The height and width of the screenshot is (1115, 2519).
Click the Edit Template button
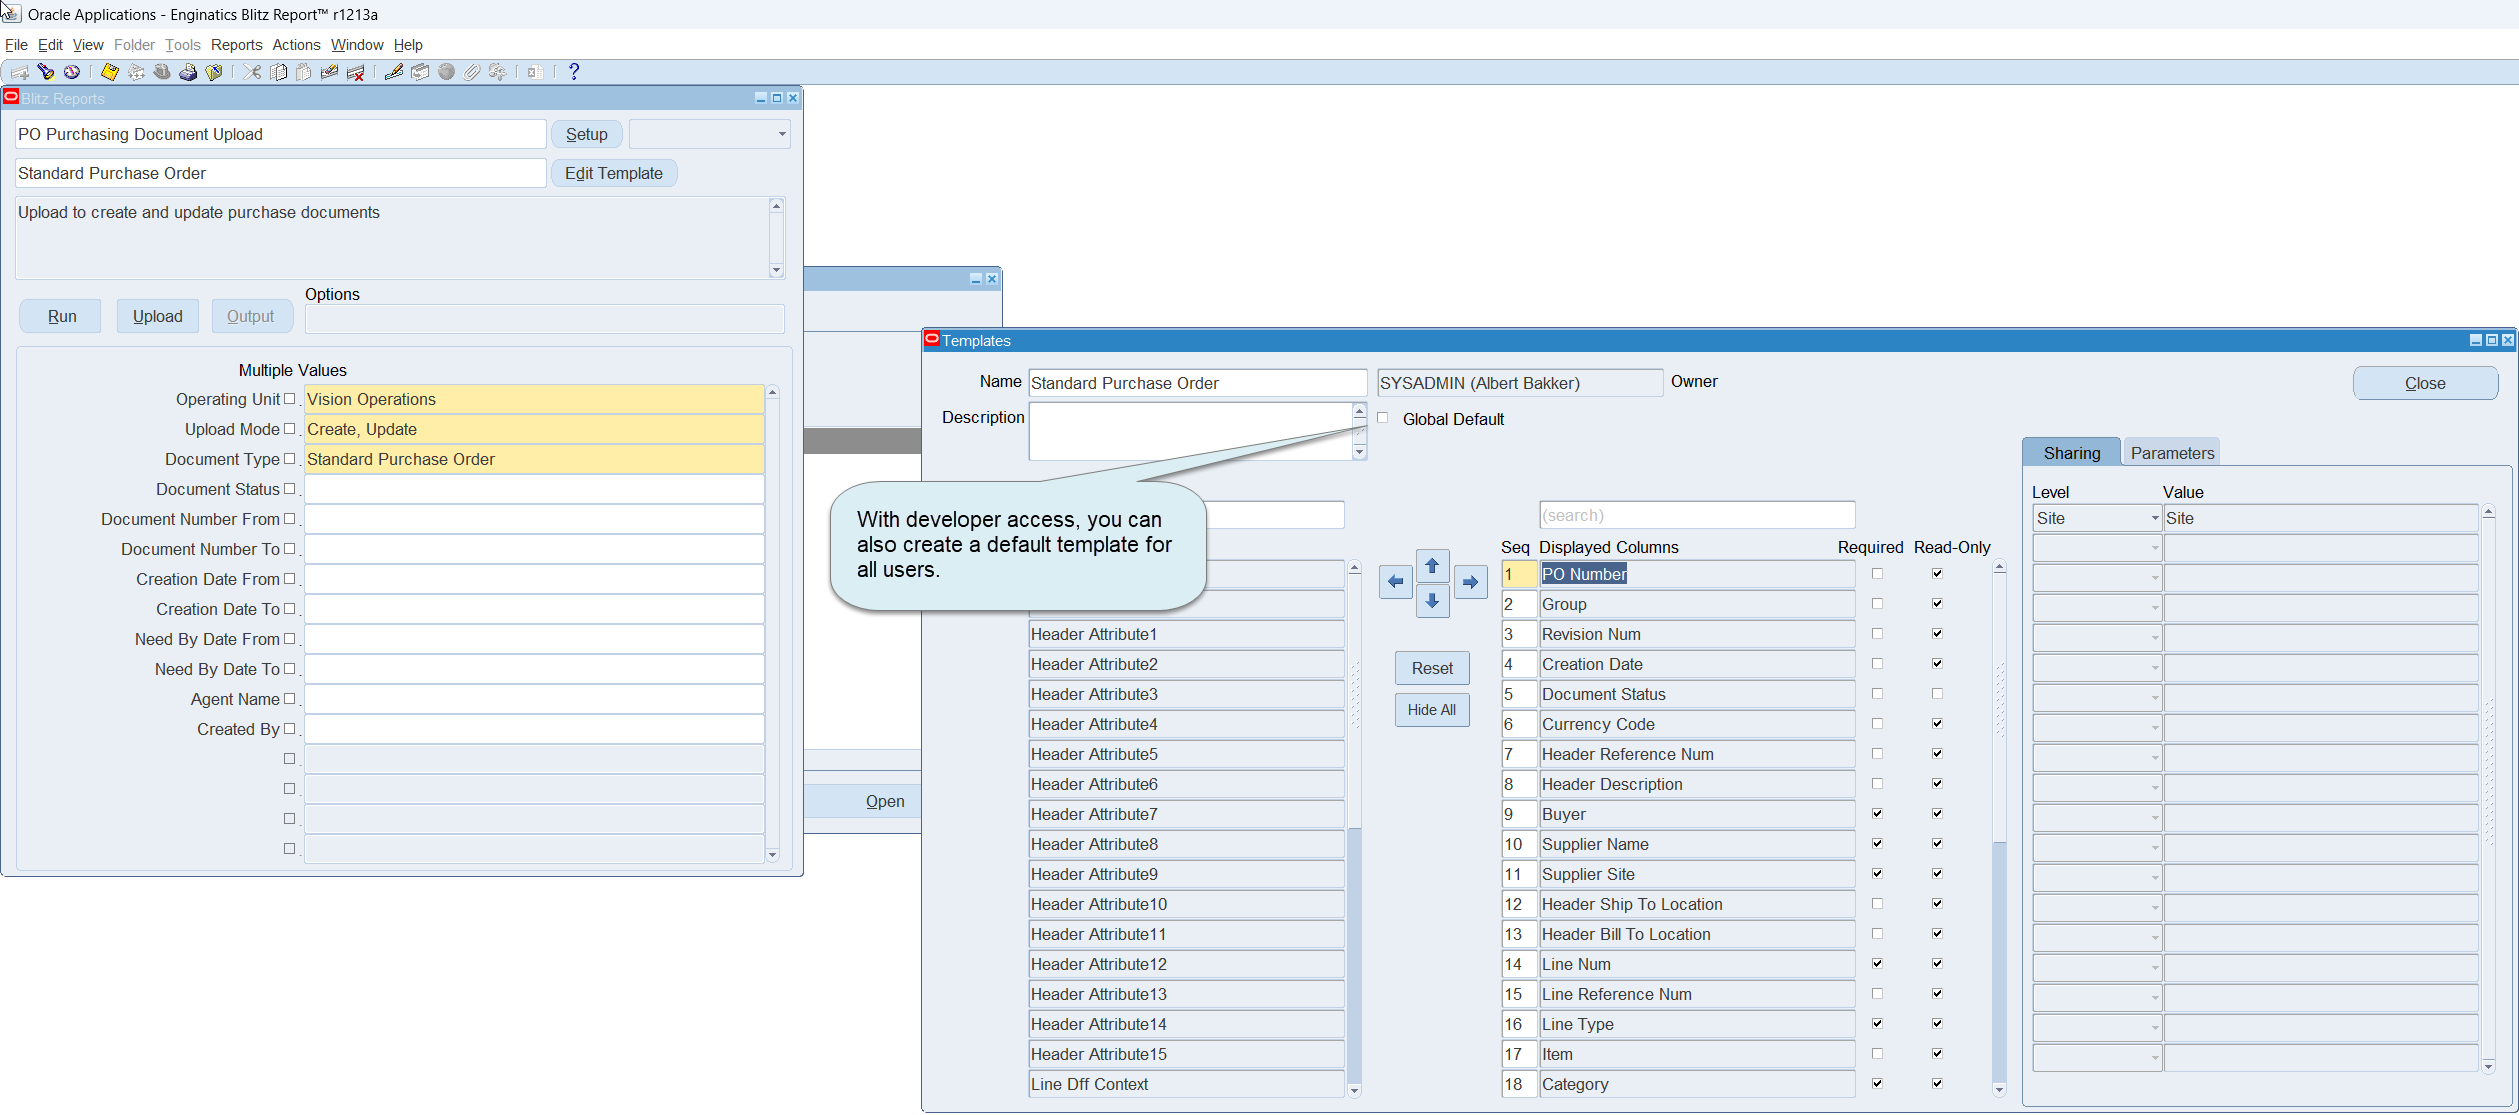pos(614,173)
